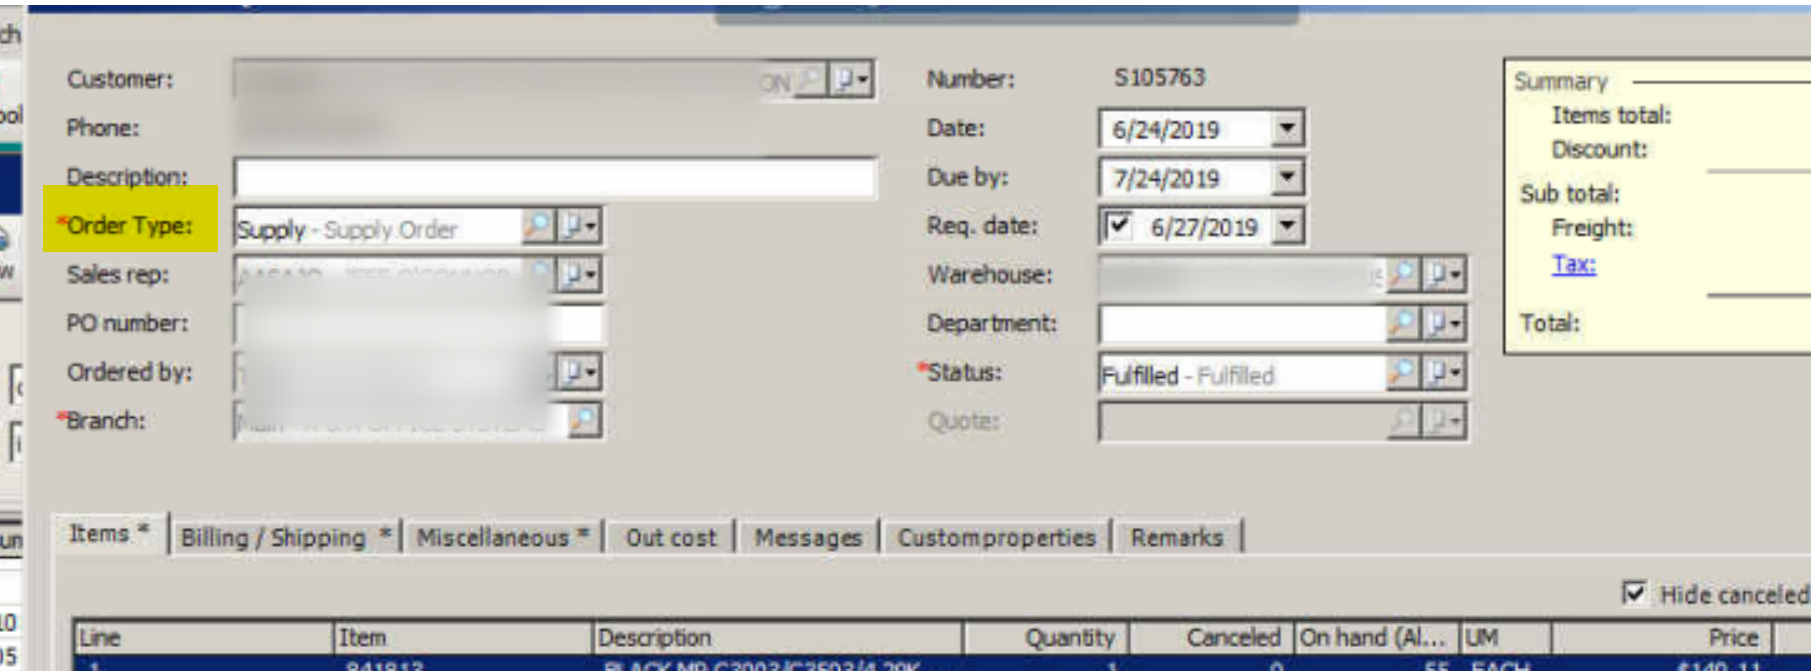1811x671 pixels.
Task: Select order number S105763 text
Action: 1159,77
